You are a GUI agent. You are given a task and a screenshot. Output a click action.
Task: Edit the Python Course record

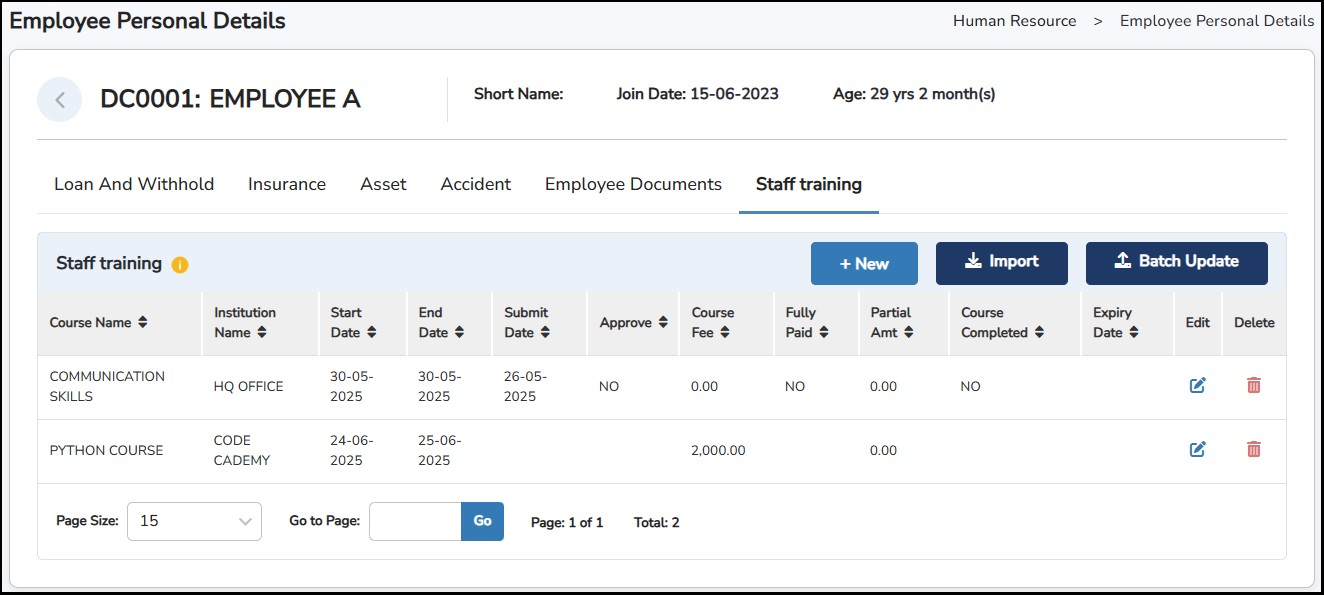click(1197, 450)
